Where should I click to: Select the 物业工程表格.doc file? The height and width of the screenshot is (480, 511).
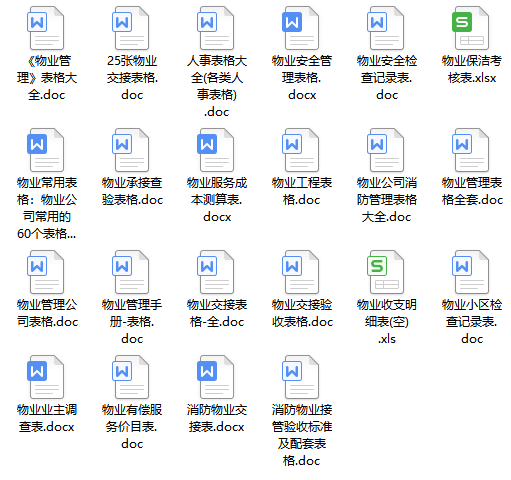coord(301,150)
